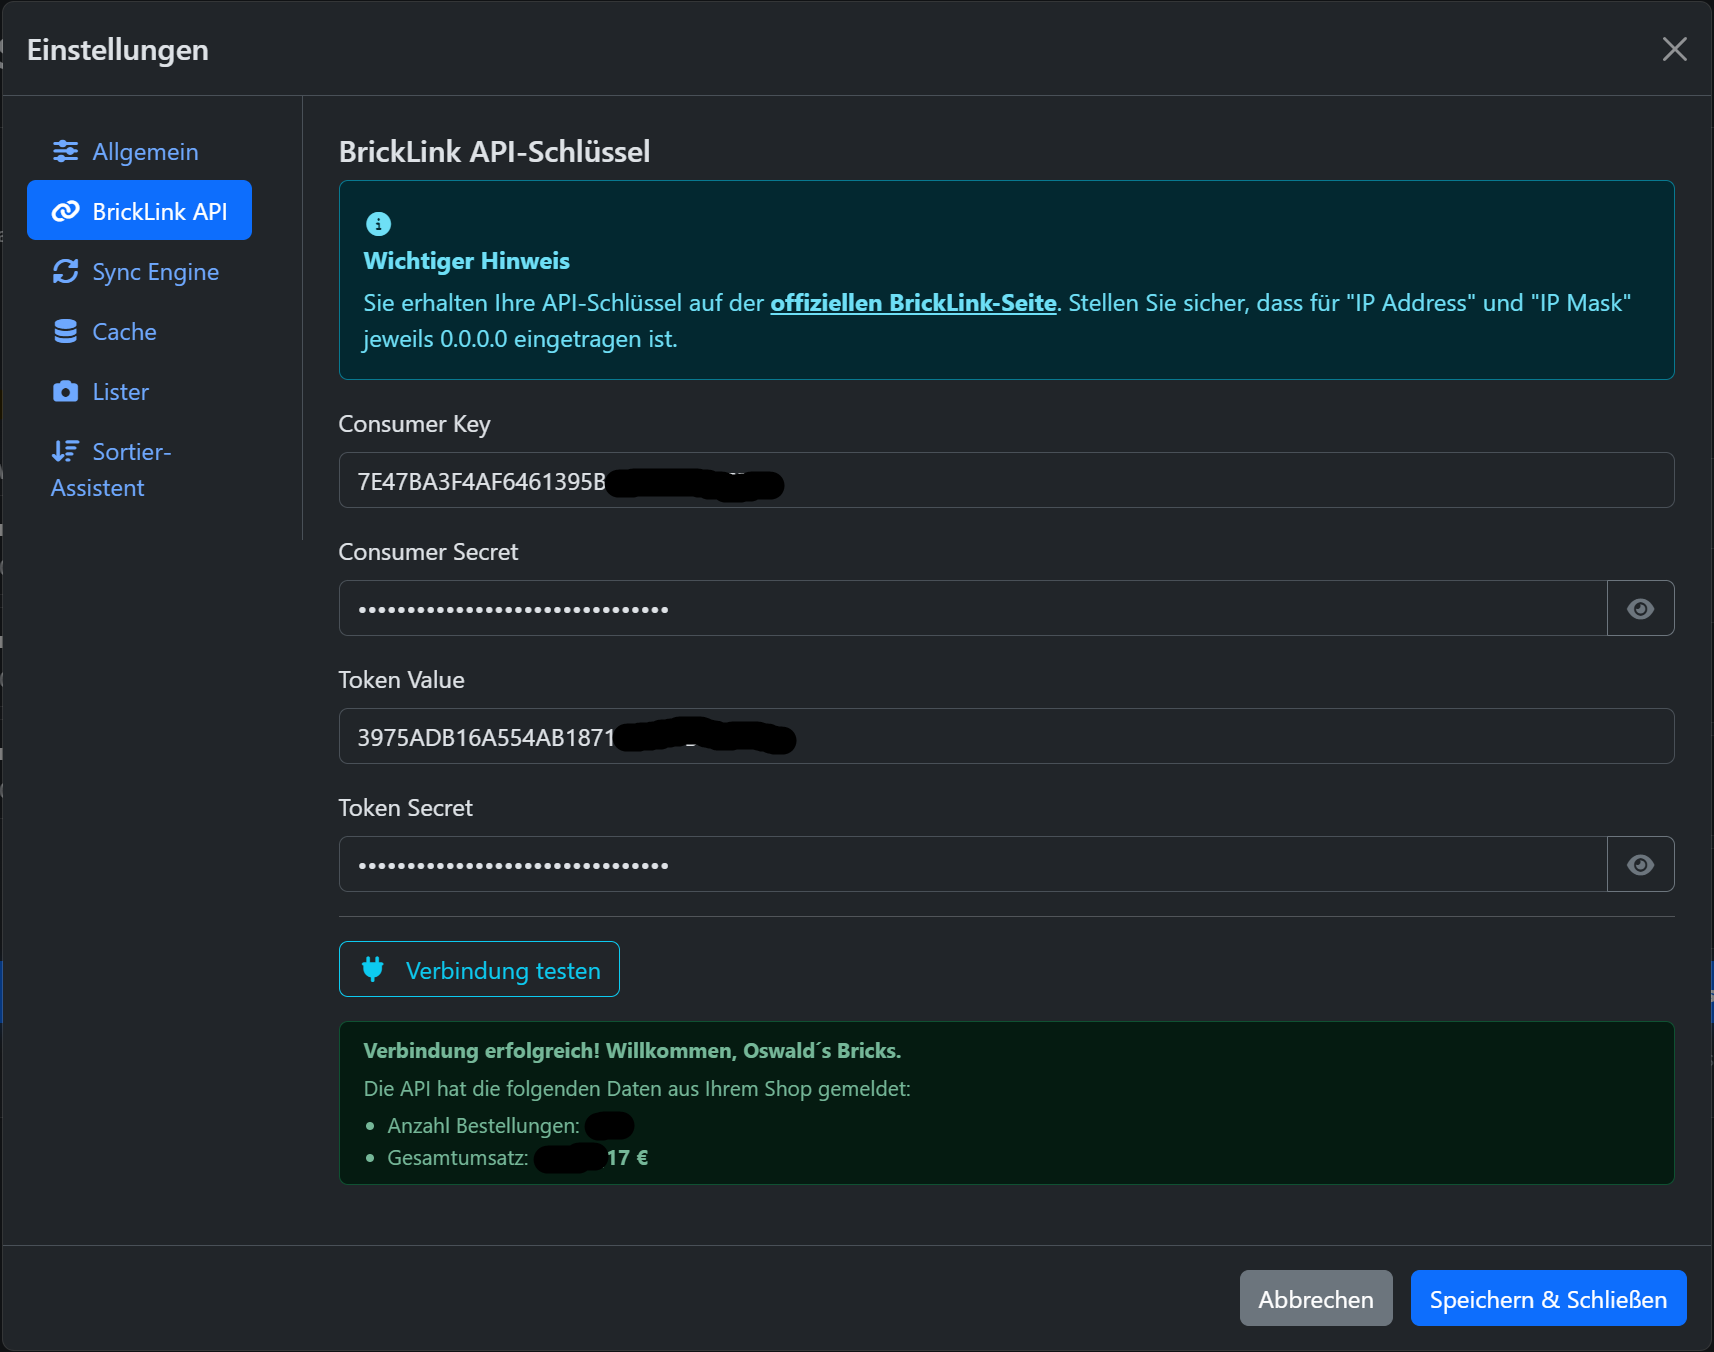Viewport: 1714px width, 1352px height.
Task: Reveal the Token Secret value
Action: coord(1640,864)
